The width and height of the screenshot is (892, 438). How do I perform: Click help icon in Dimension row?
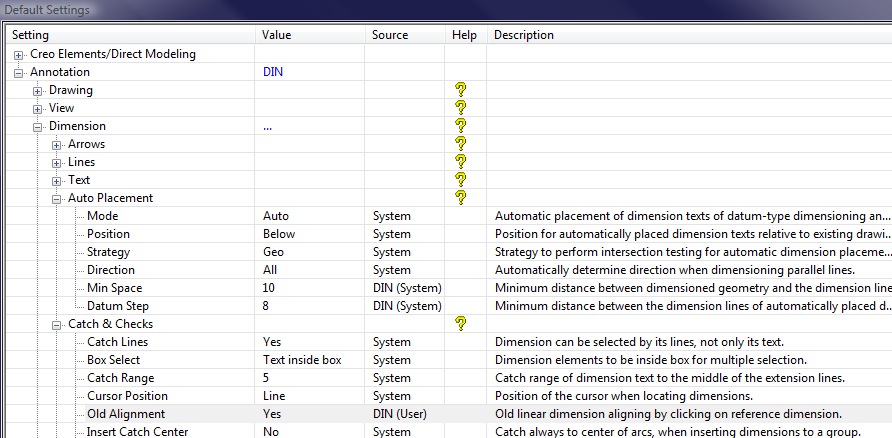(461, 126)
